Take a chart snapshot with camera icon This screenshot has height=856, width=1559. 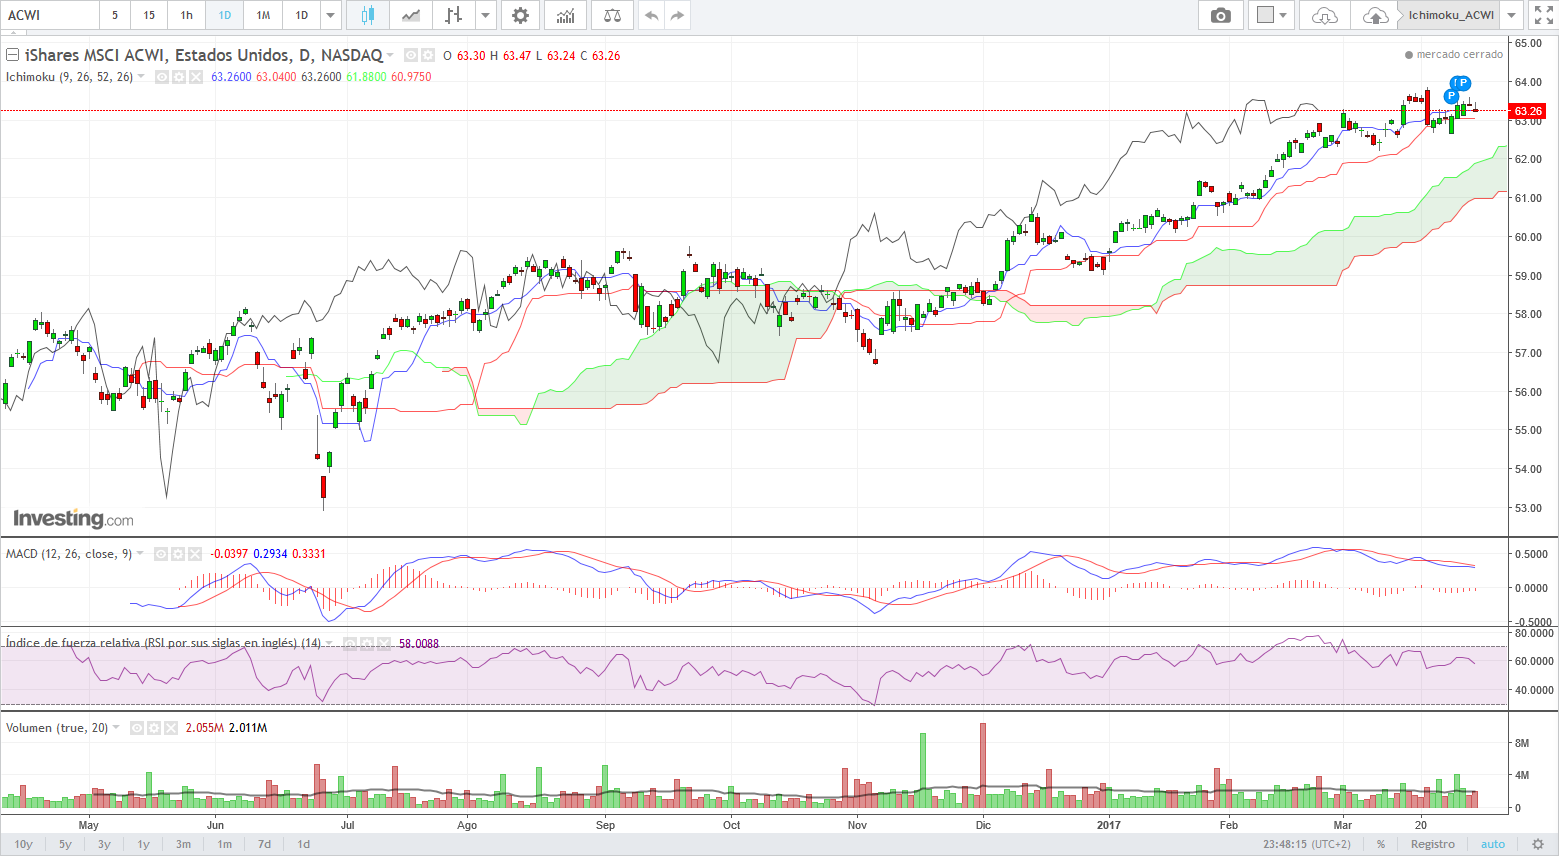click(1221, 15)
